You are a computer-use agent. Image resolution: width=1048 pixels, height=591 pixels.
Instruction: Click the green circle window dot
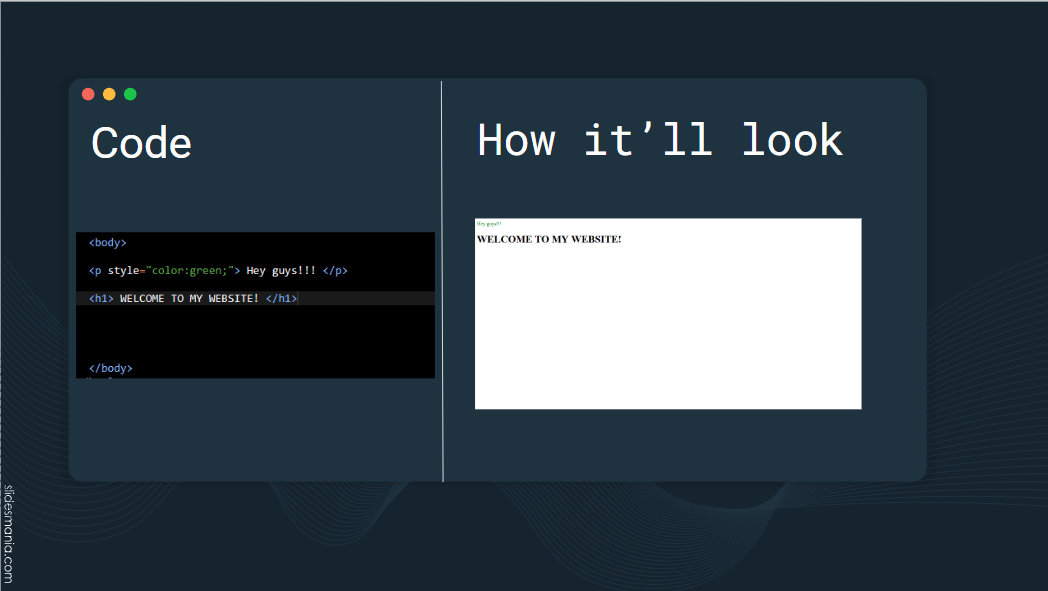point(130,94)
